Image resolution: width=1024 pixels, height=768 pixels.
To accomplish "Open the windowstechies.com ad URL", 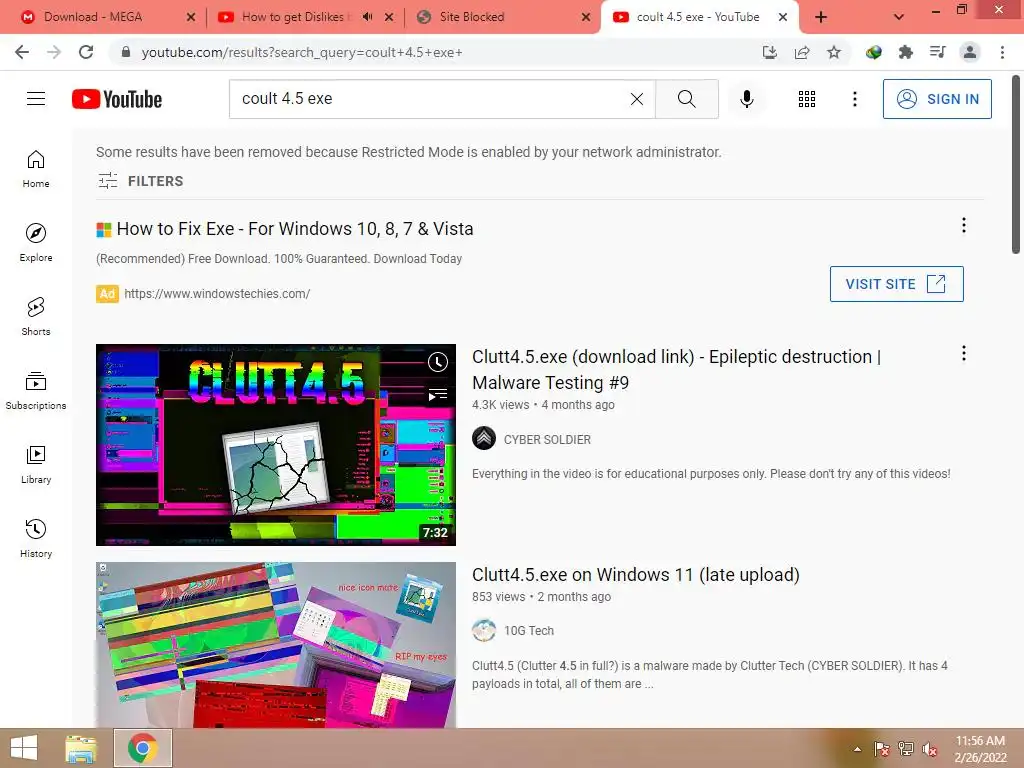I will (217, 294).
